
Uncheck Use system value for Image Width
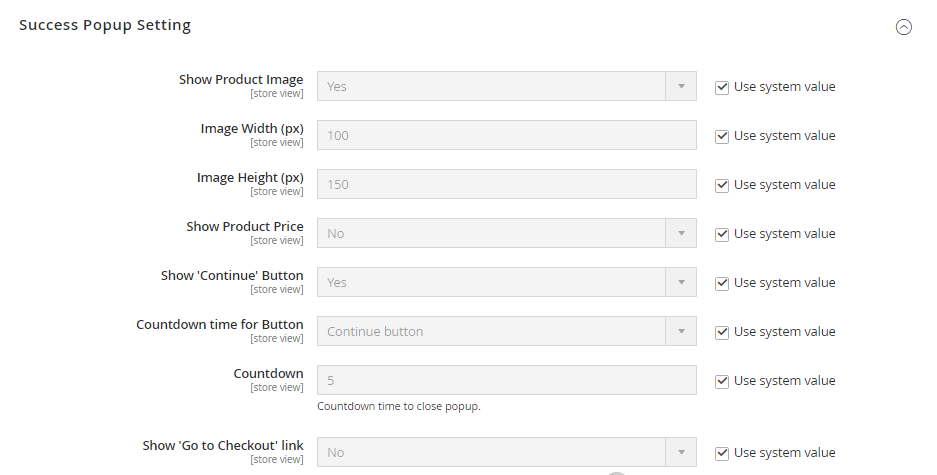[x=722, y=136]
